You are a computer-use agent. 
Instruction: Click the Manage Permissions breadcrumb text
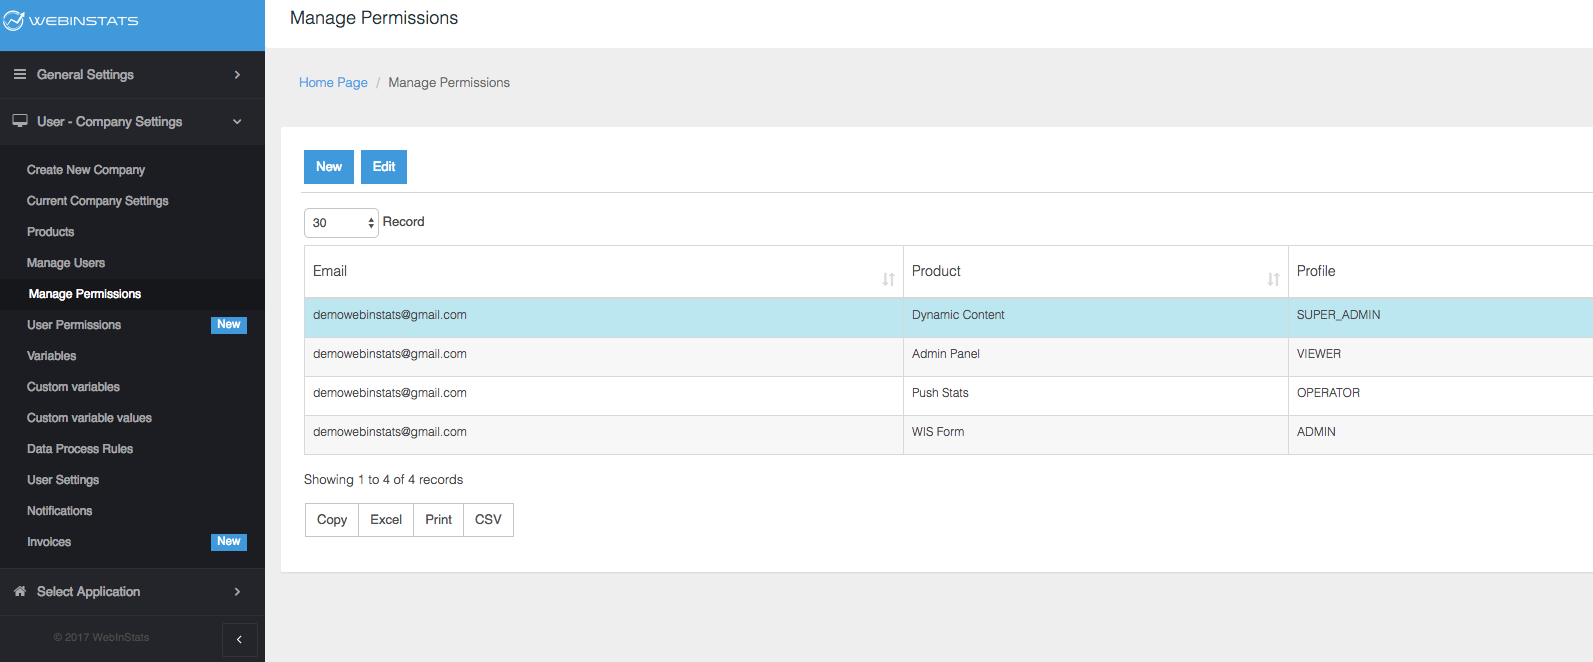point(449,83)
